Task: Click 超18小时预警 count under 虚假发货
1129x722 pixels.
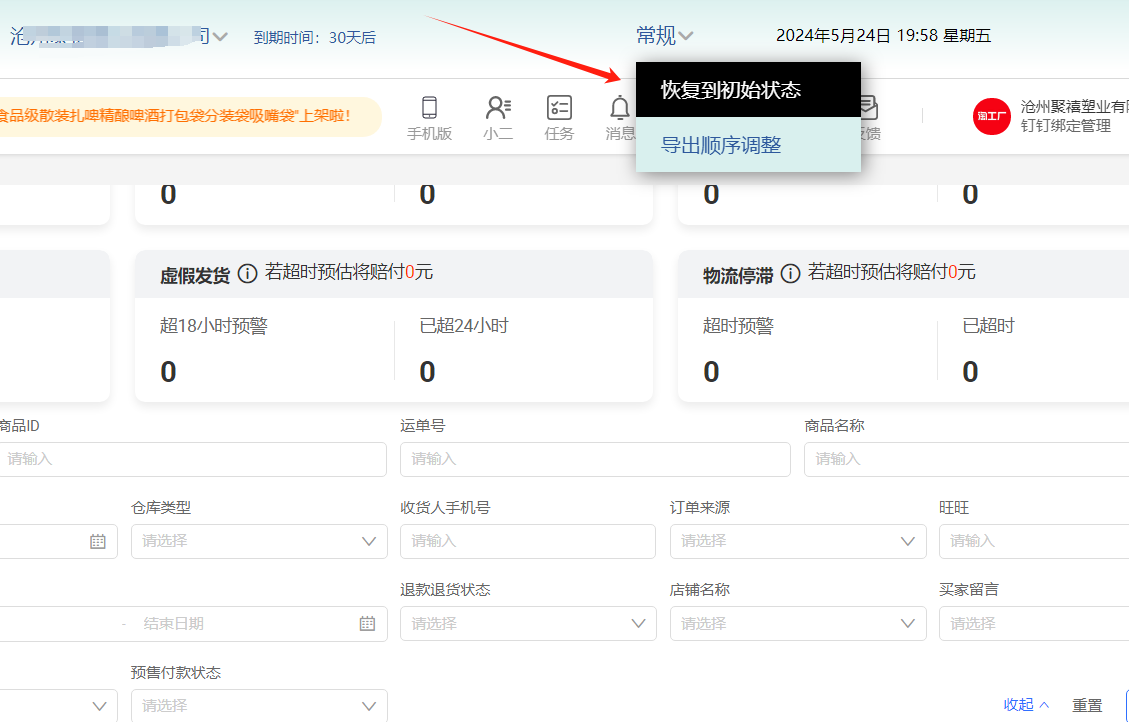Action: click(x=168, y=372)
